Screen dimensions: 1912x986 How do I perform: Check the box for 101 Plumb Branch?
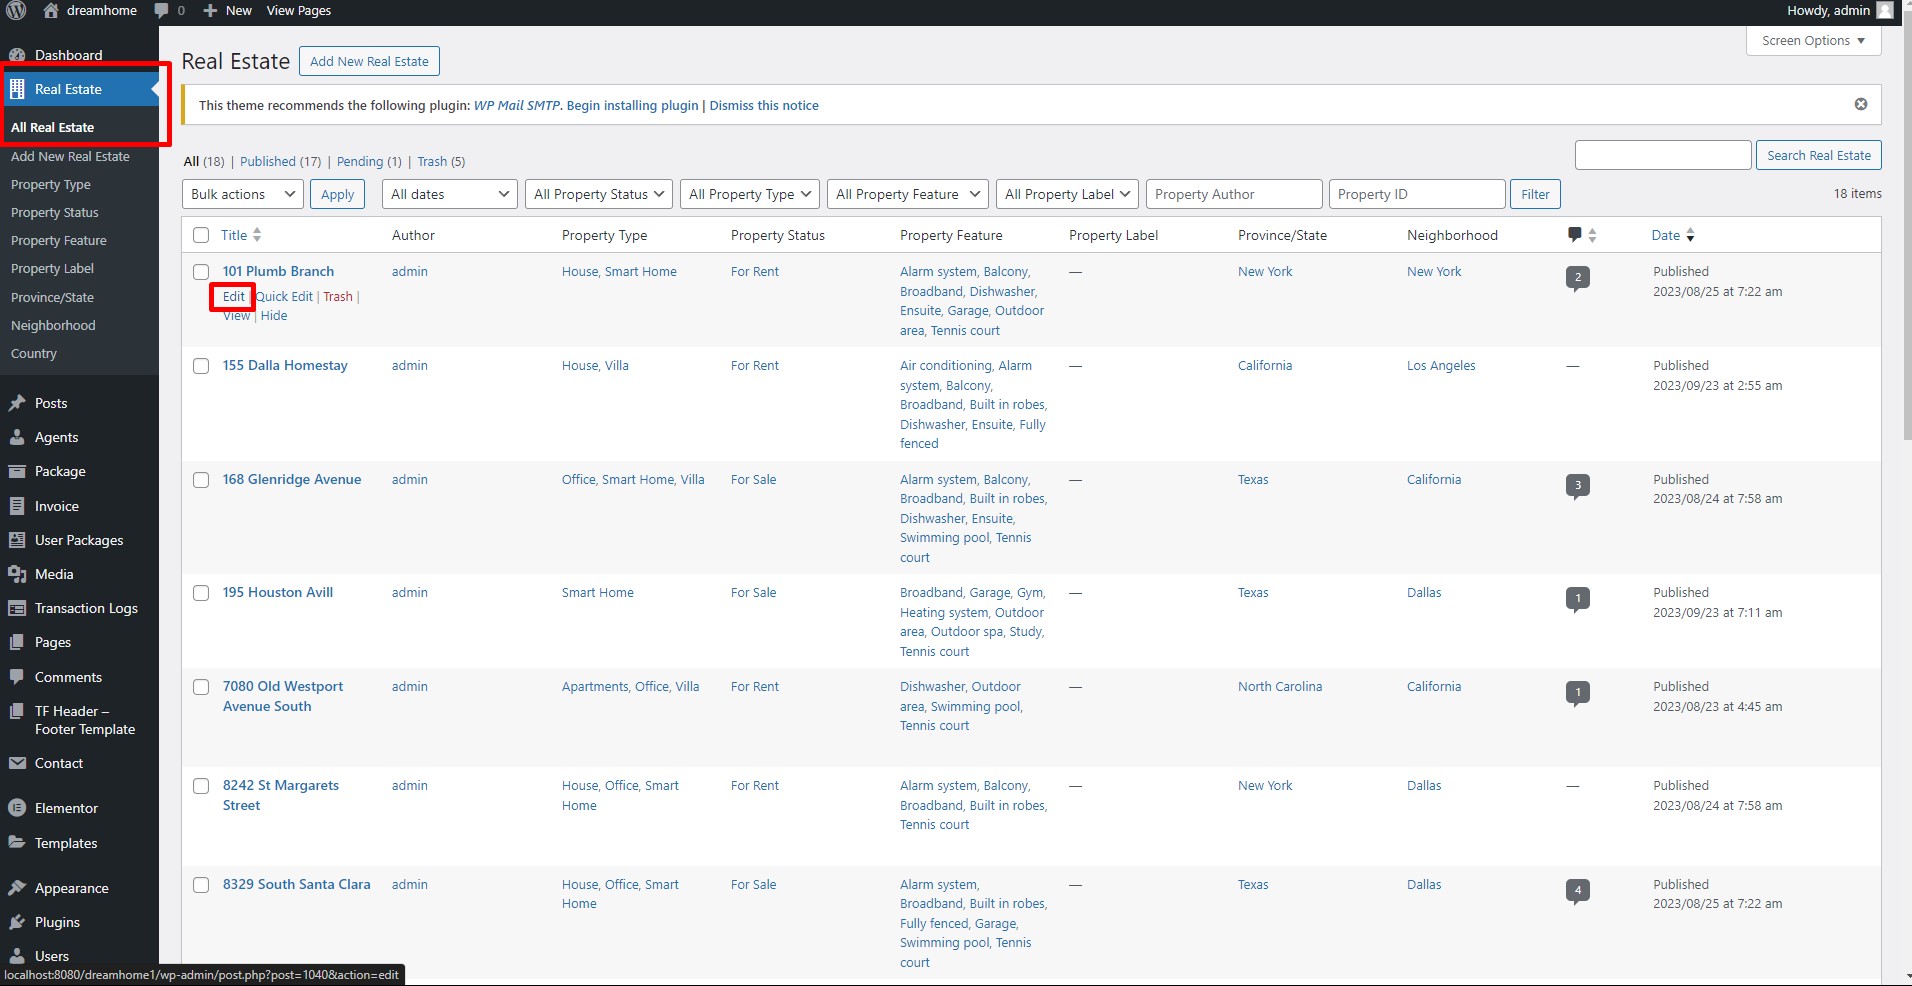click(201, 272)
